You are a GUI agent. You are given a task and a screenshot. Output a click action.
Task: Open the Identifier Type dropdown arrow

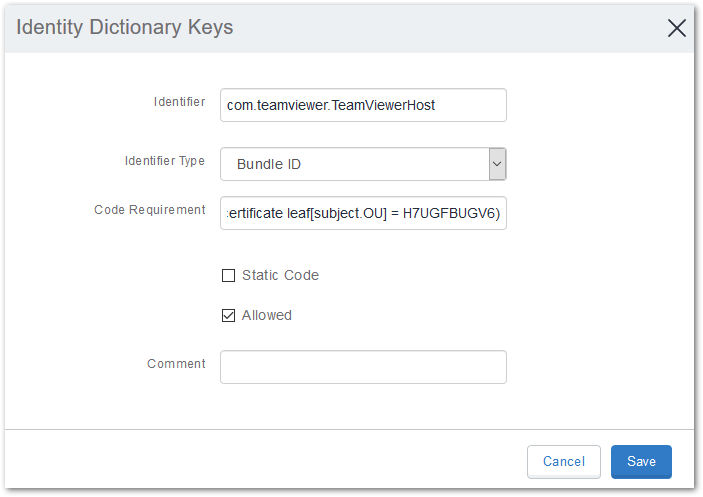[497, 164]
